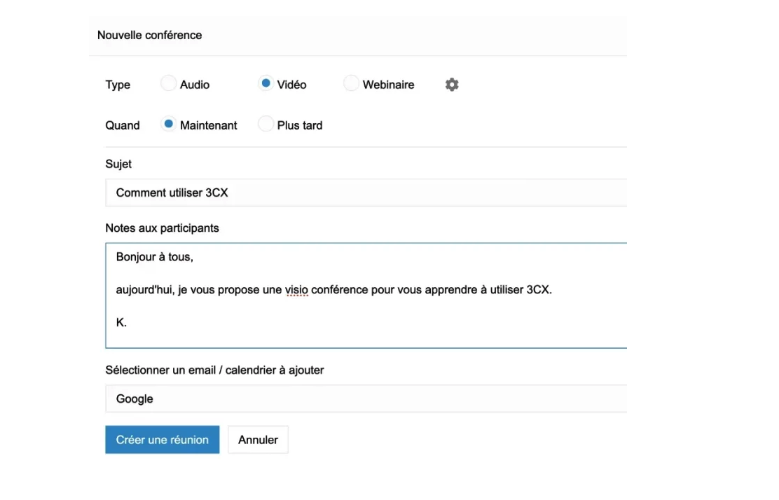This screenshot has width=779, height=500.
Task: Click the "Sélectionner un email / calendrier" label
Action: (x=214, y=370)
